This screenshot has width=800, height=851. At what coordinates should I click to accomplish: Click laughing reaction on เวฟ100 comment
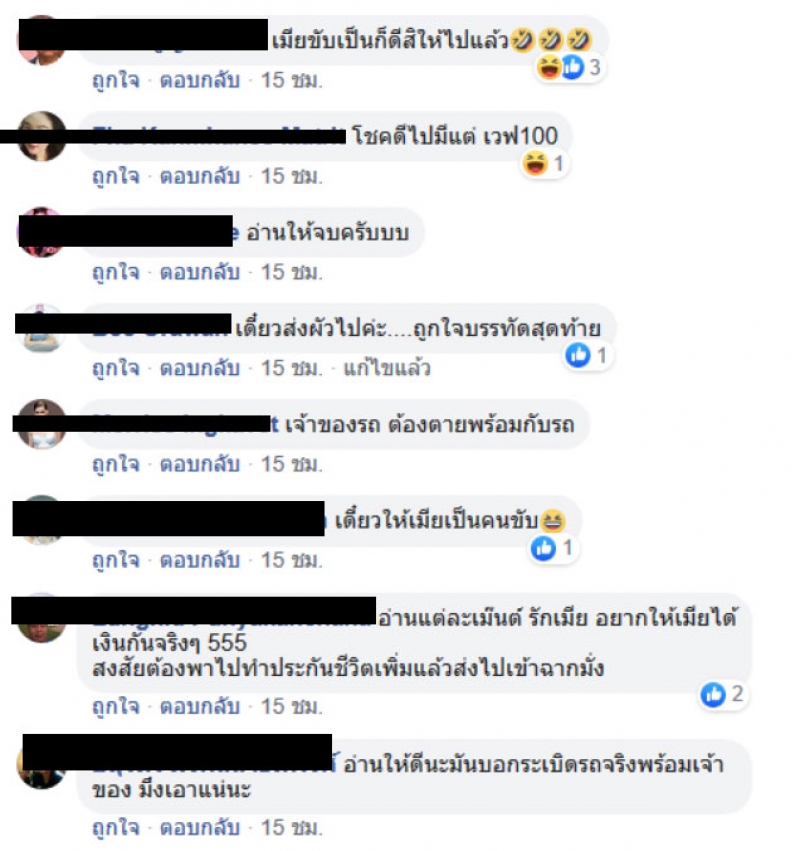tap(535, 164)
